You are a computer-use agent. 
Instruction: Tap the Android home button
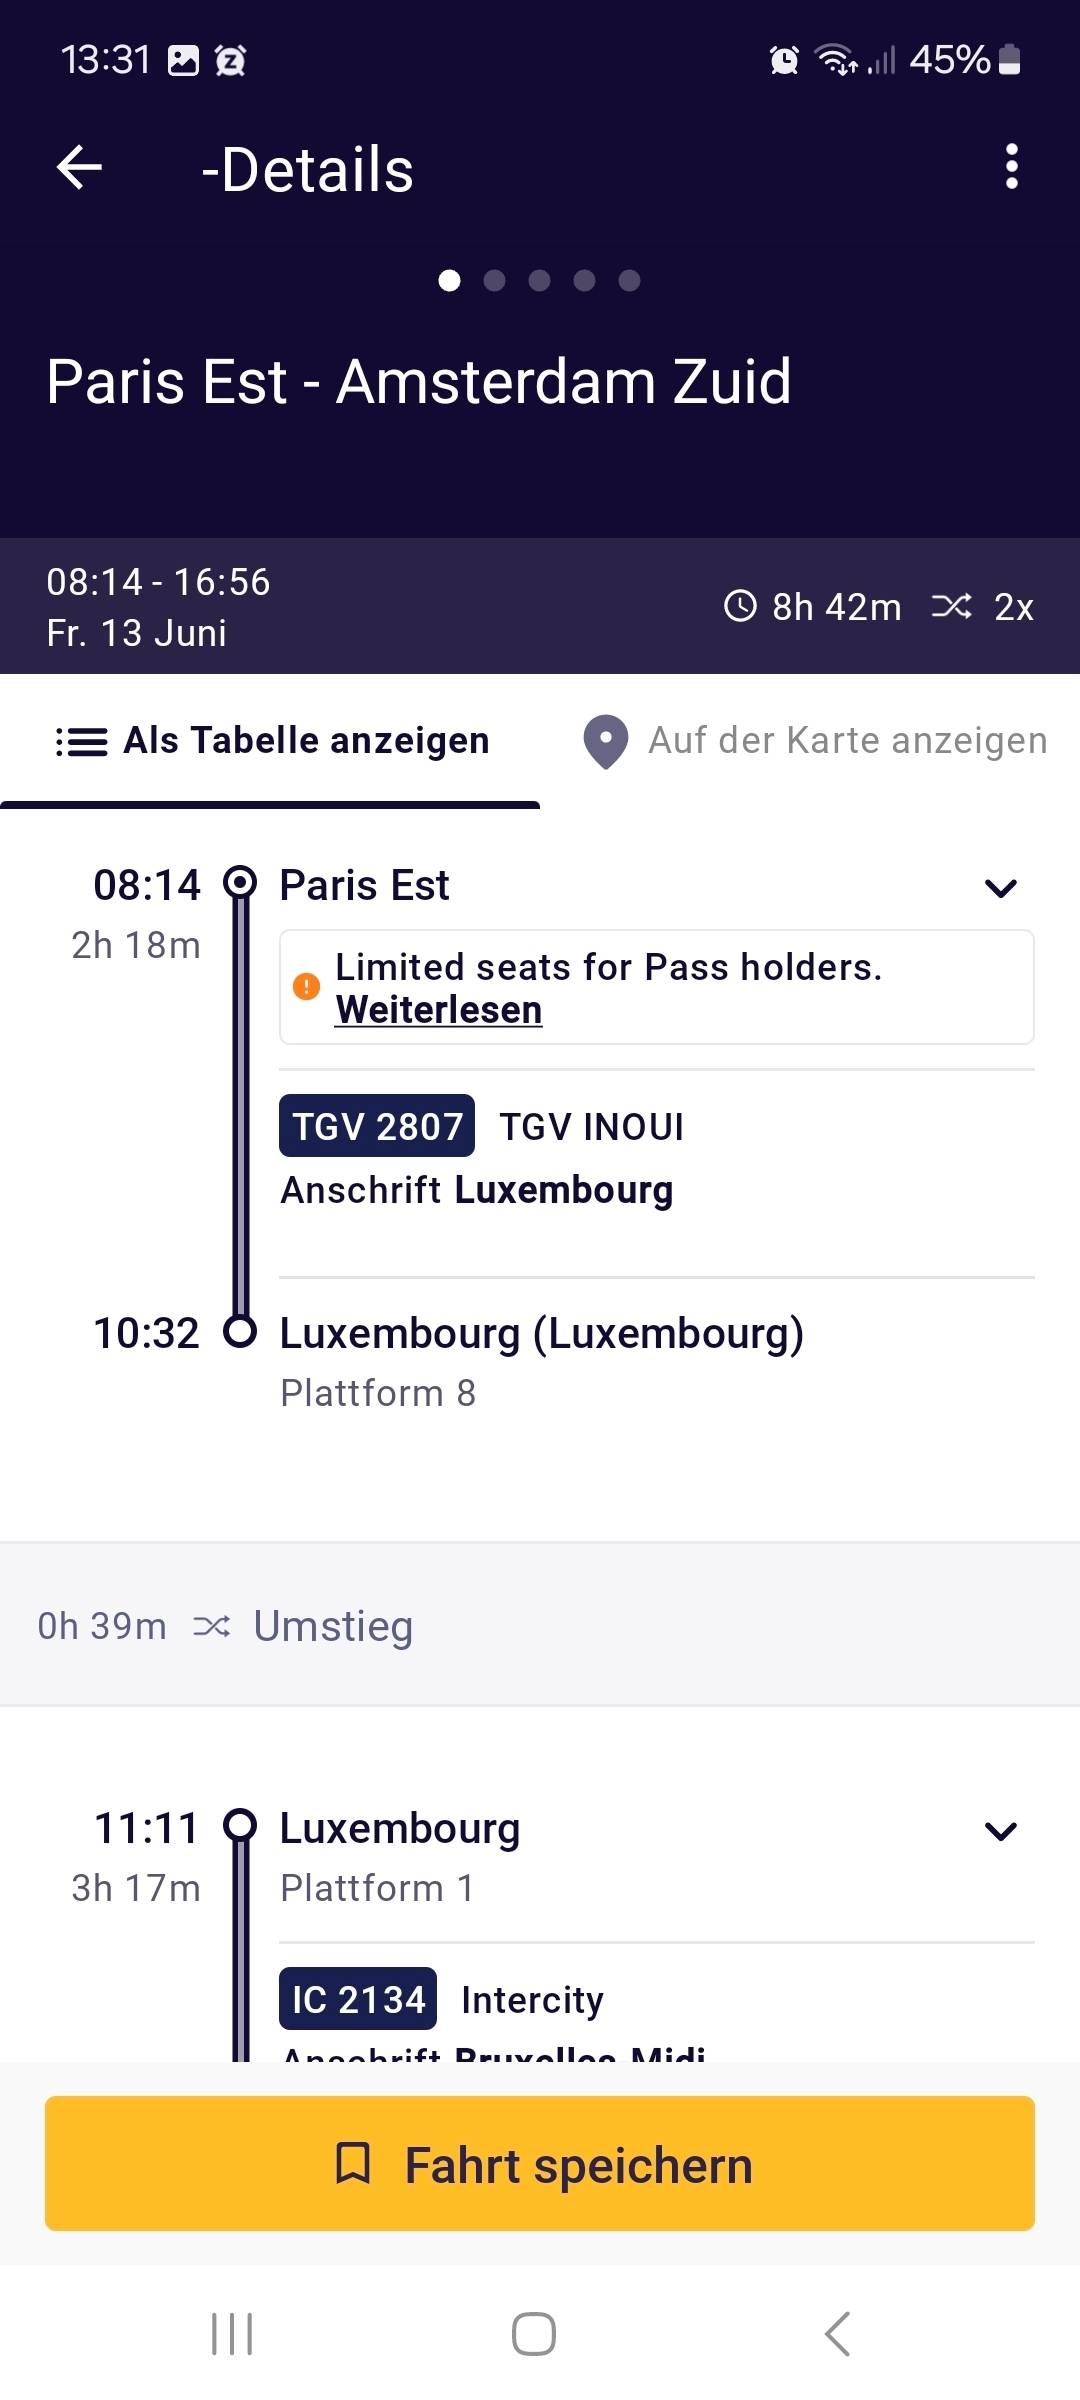[534, 2334]
